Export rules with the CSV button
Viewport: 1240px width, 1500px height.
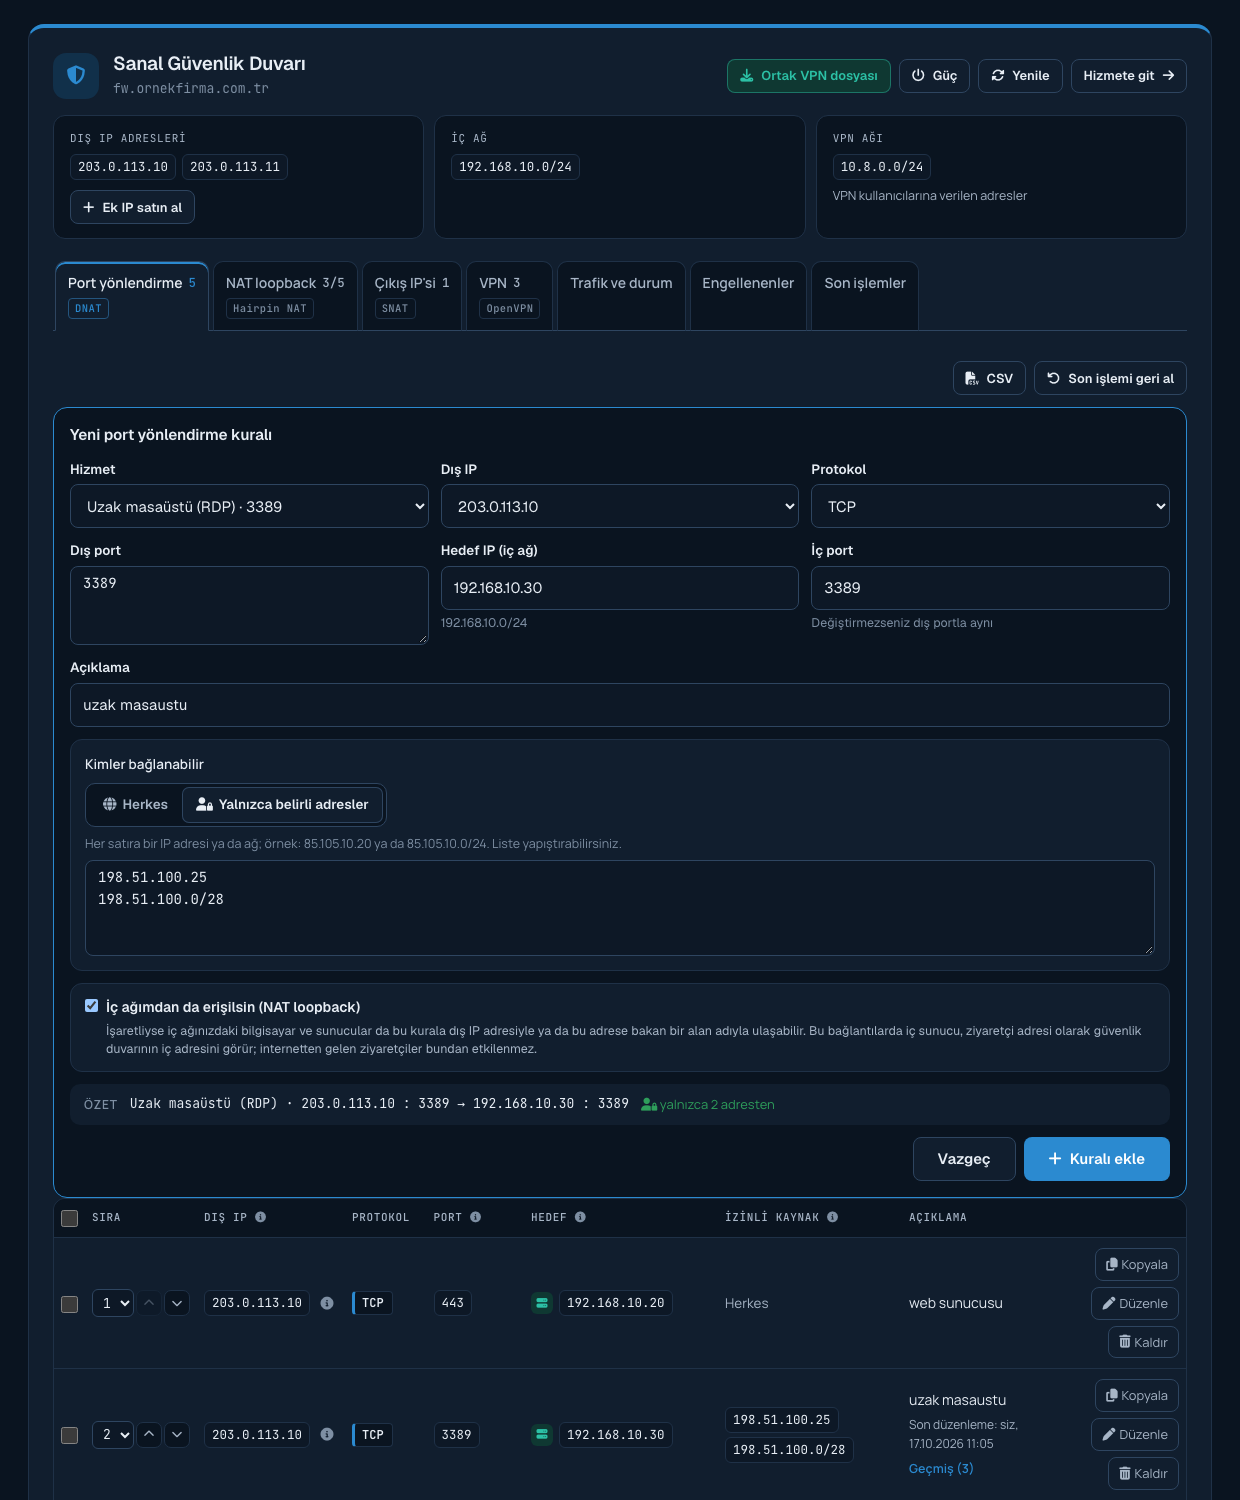click(x=989, y=378)
